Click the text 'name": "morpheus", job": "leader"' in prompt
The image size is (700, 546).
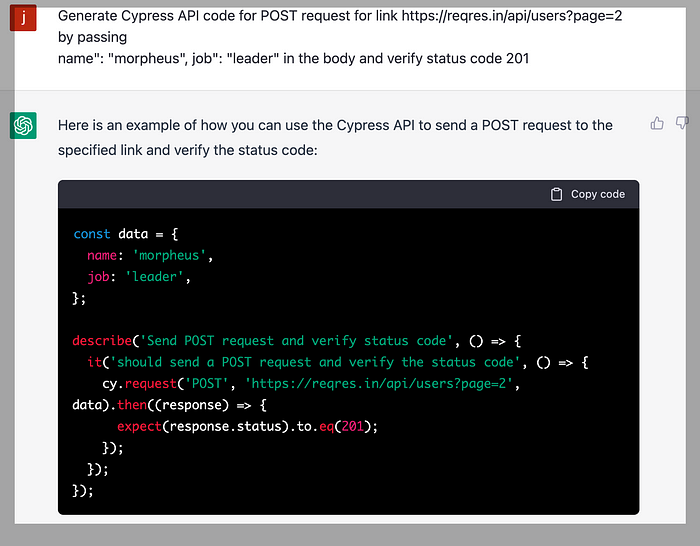coord(168,58)
